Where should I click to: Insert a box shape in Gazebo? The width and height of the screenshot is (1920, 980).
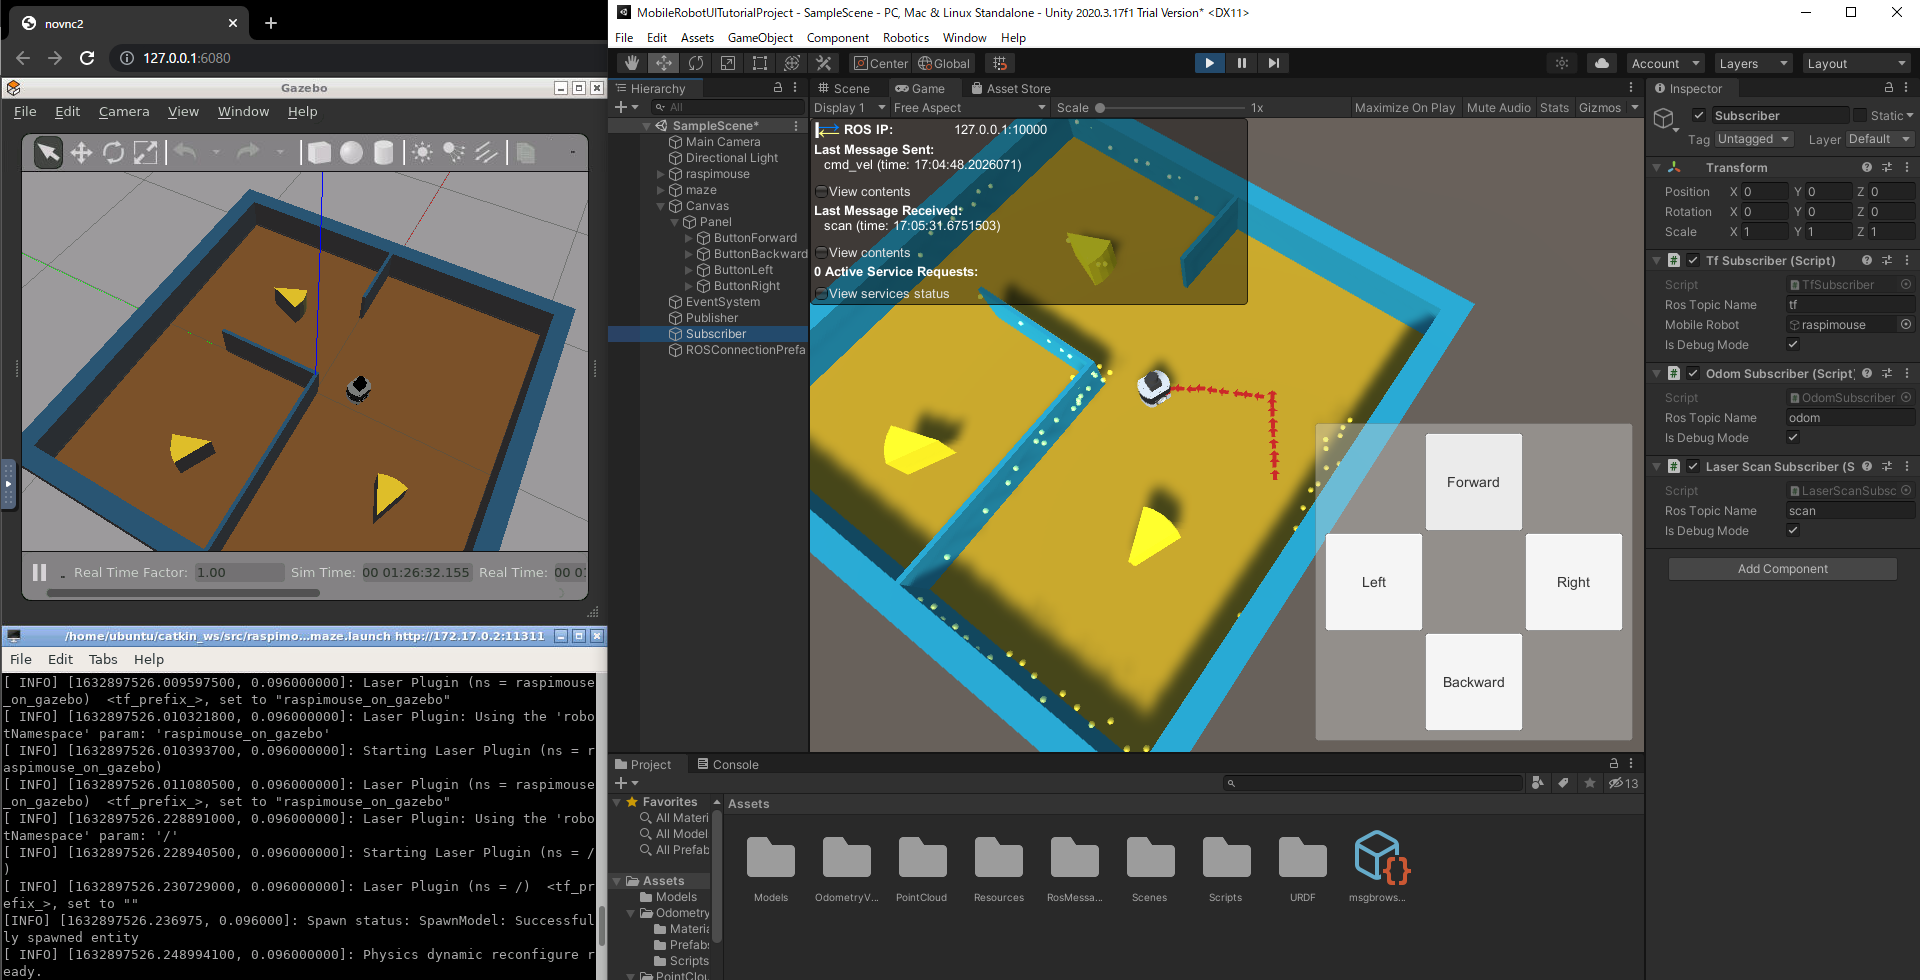pos(319,152)
